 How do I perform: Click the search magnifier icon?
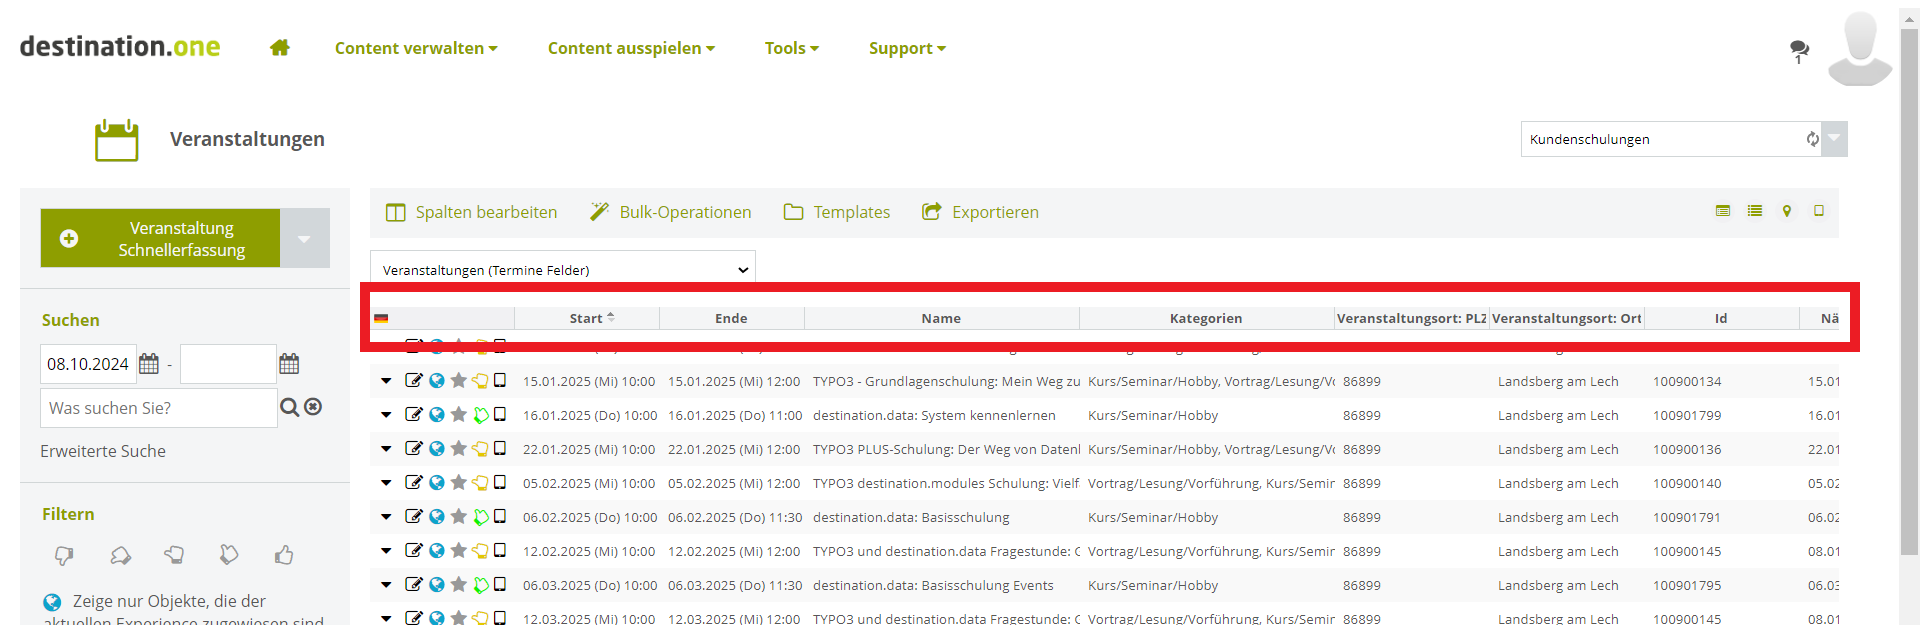click(x=289, y=407)
